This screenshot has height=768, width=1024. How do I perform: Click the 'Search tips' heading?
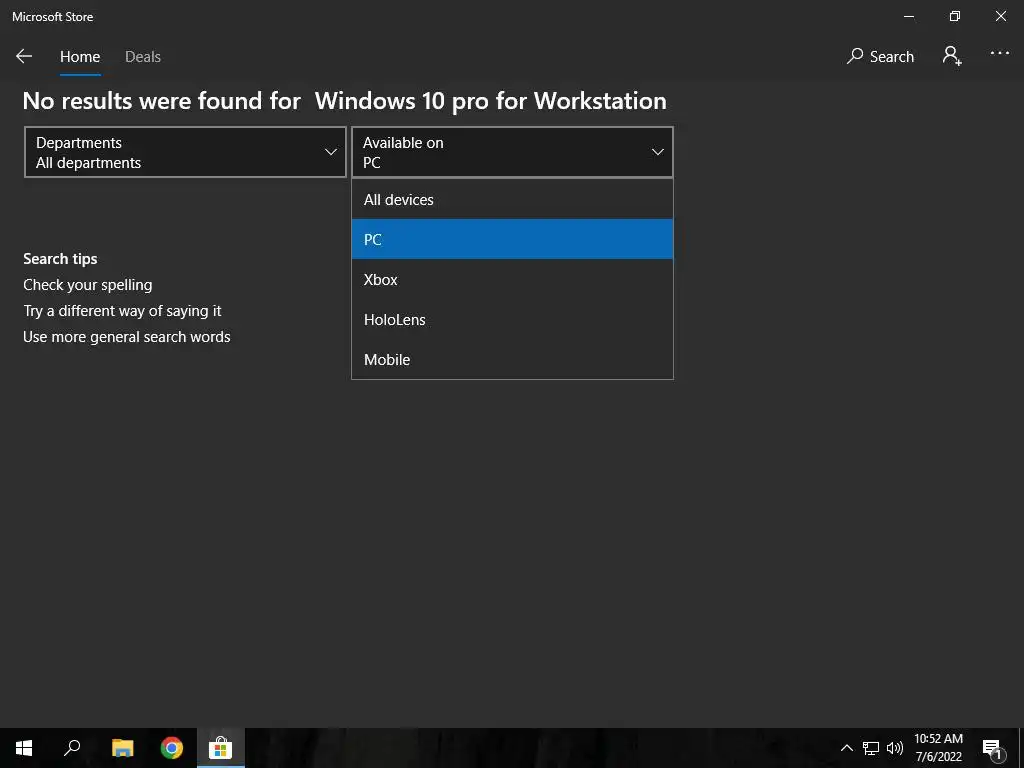pyautogui.click(x=60, y=259)
